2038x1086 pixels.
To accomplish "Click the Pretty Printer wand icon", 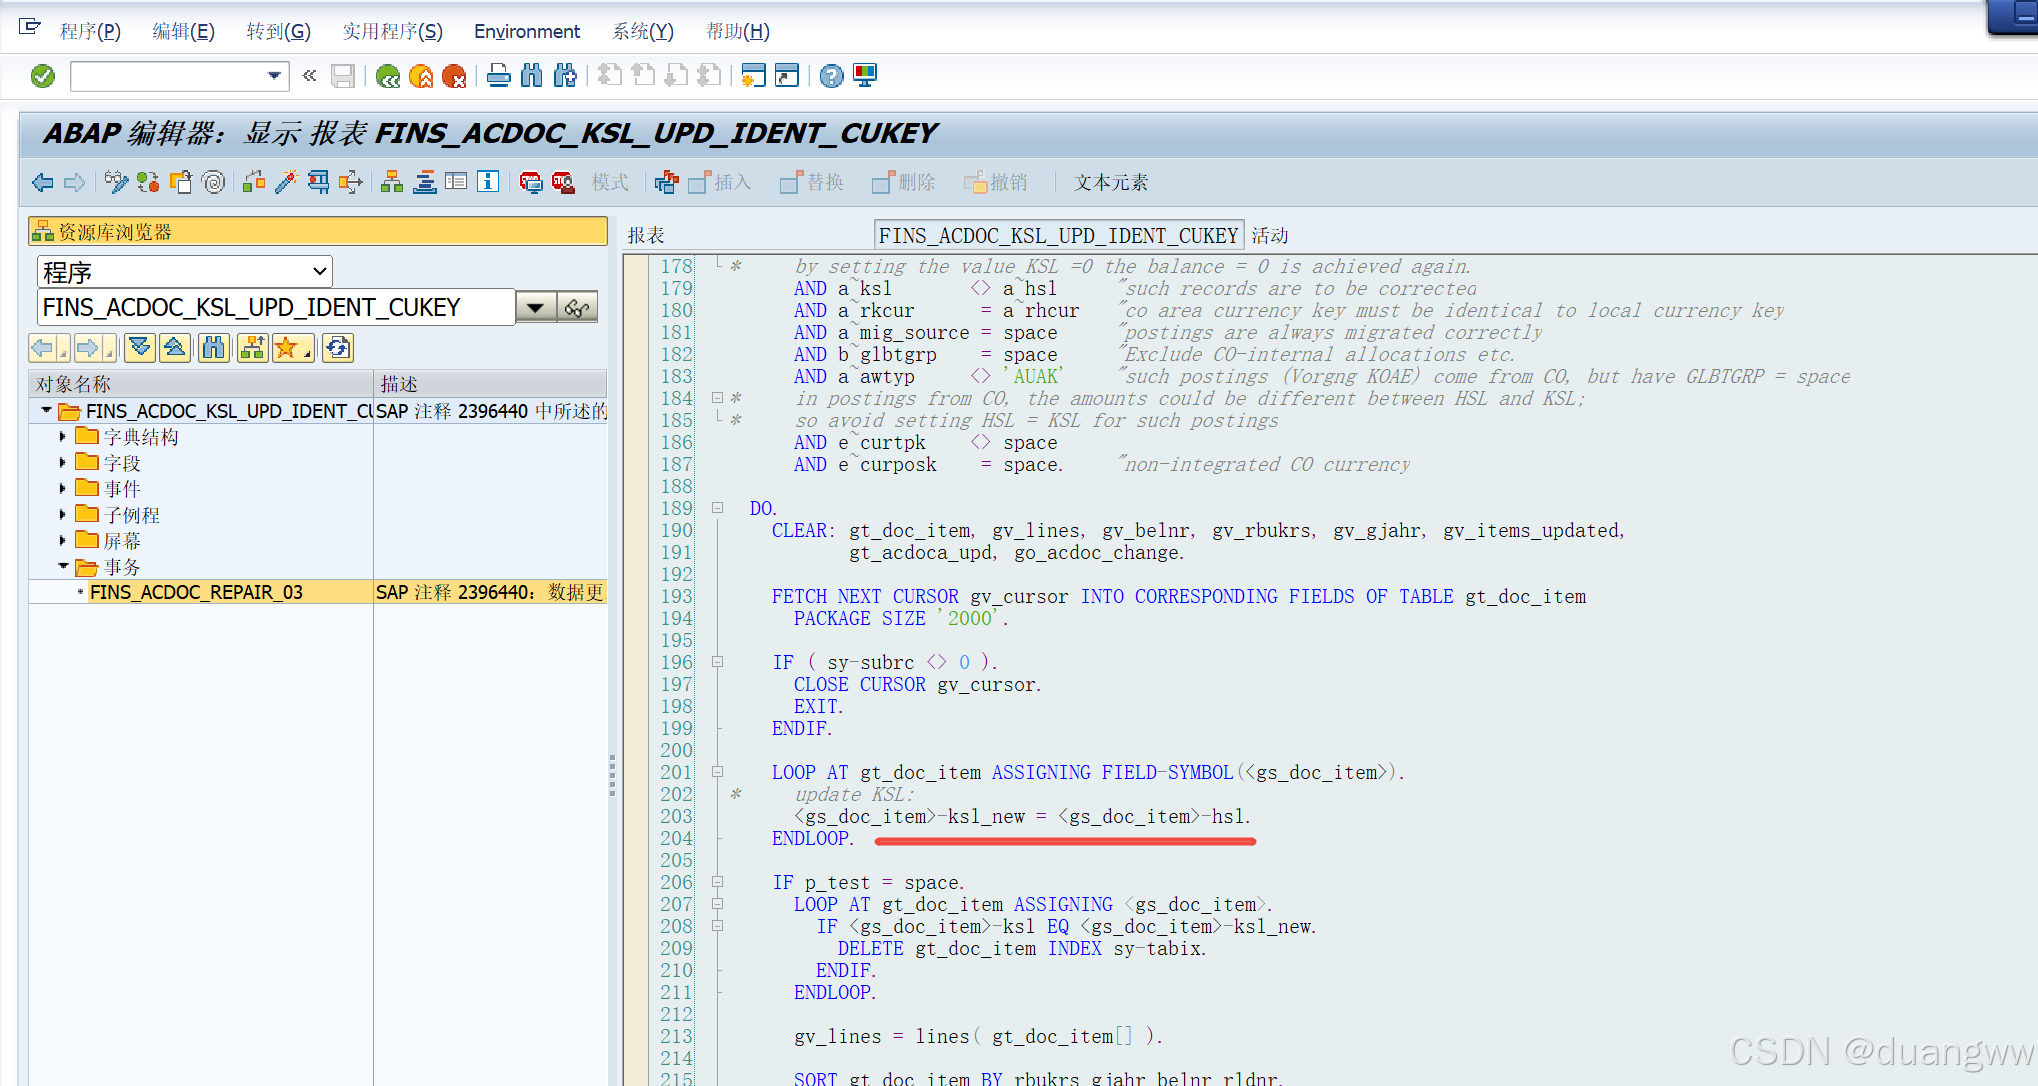I will tap(286, 182).
